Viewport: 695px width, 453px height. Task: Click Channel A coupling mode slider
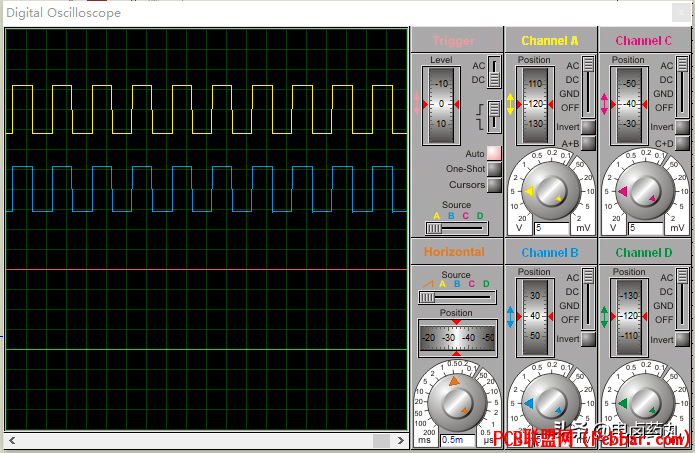[588, 86]
